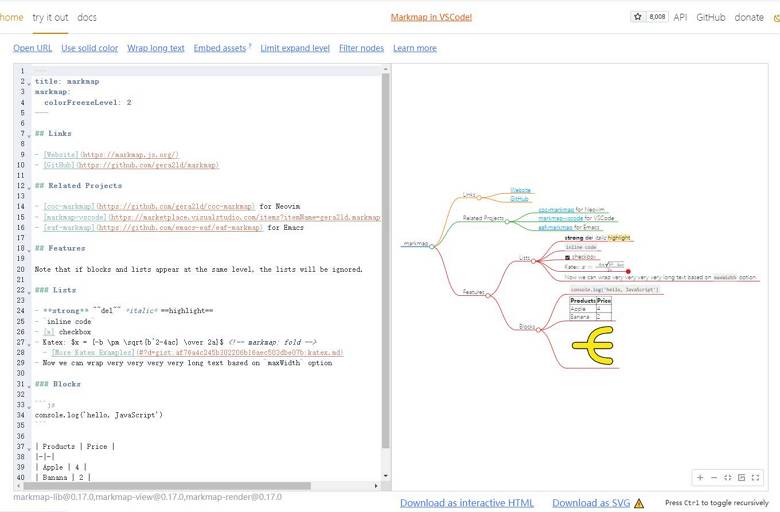The height and width of the screenshot is (512, 780).
Task: Click the yellow markmap logo image in mindmap
Action: [592, 345]
